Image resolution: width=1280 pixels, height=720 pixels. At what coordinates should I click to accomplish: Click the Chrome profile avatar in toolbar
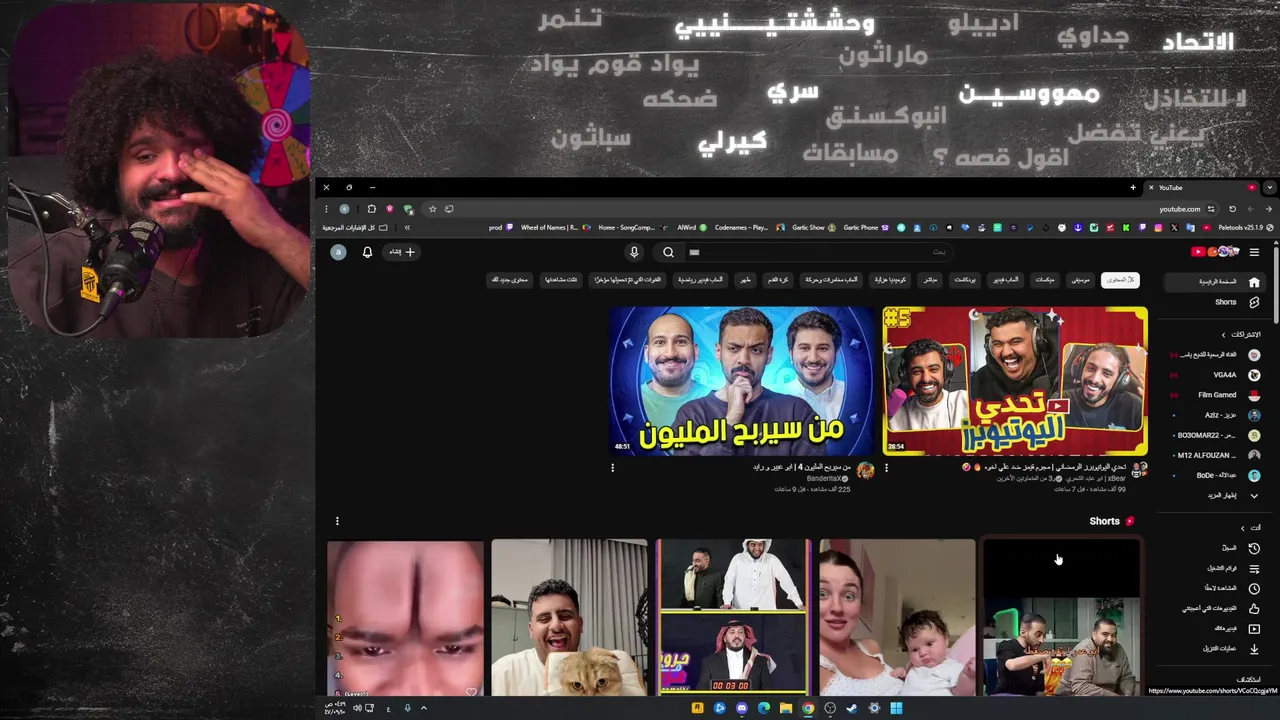(x=344, y=209)
